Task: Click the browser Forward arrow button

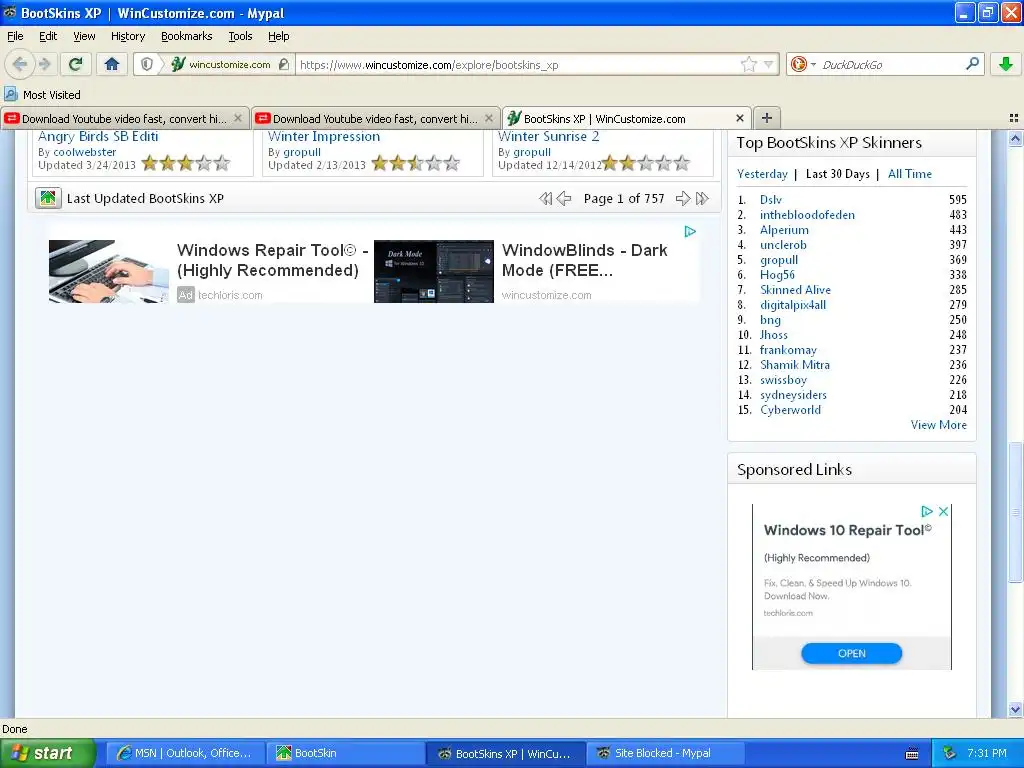Action: [45, 64]
